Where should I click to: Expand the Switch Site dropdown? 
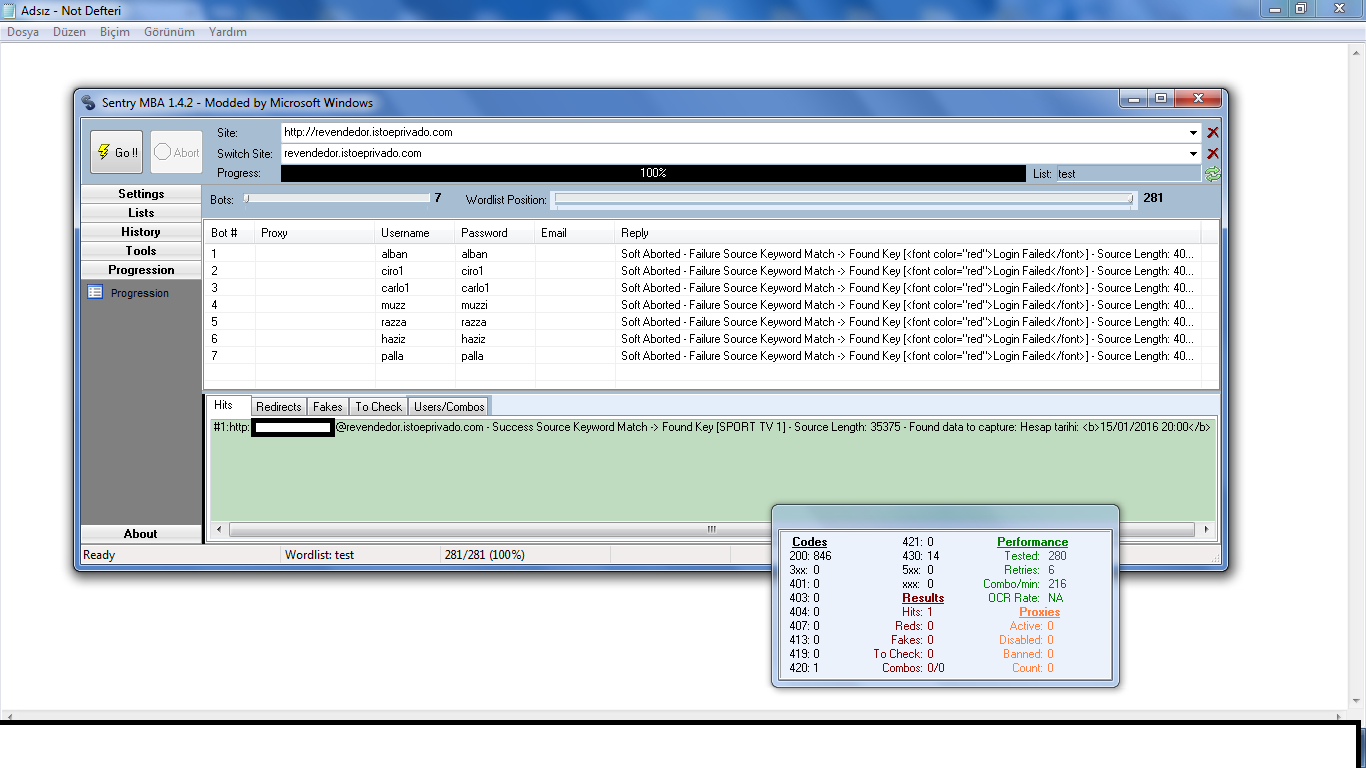tap(1194, 153)
